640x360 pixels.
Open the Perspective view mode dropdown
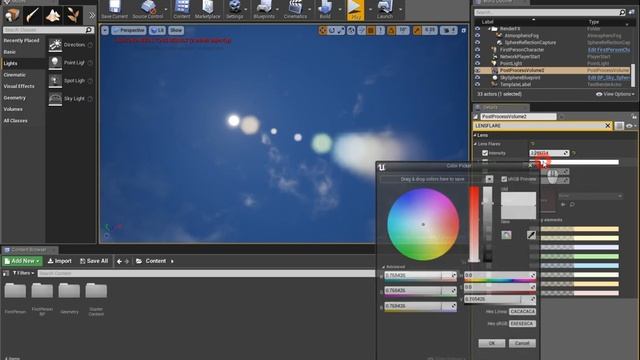click(129, 30)
